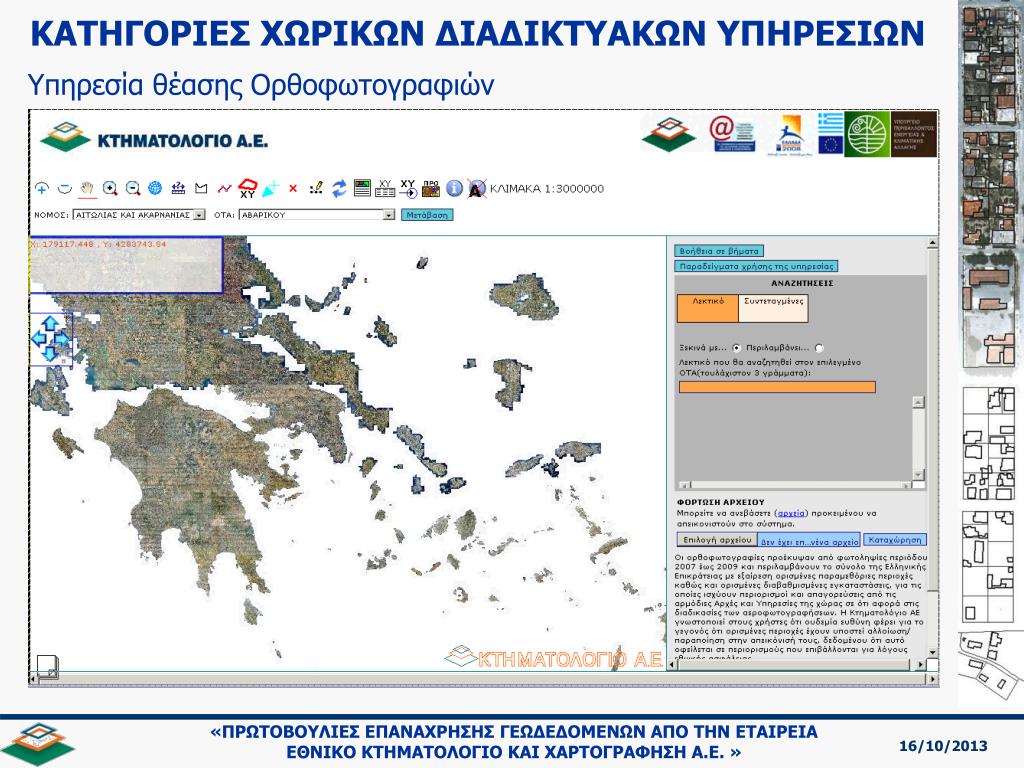Screen dimensions: 1024x768
Task: Select the cyan triangle add-point tool
Action: click(270, 189)
